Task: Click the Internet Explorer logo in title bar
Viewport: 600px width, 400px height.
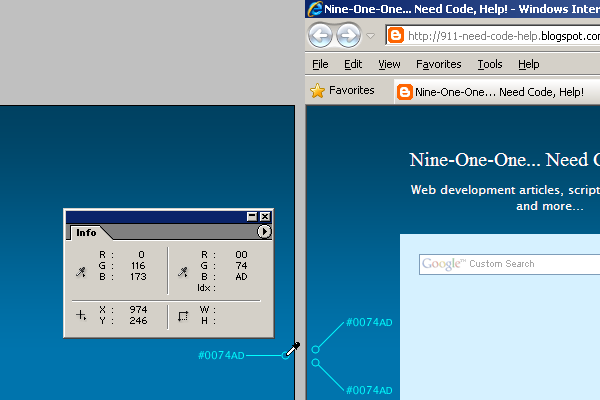Action: pyautogui.click(x=315, y=8)
